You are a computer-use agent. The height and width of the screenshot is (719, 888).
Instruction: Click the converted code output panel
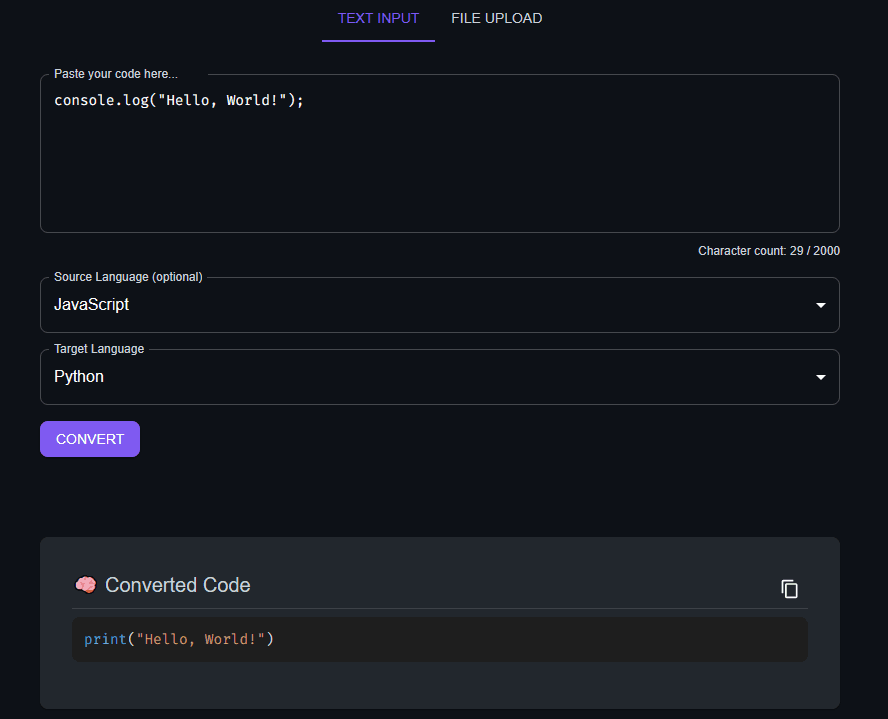pyautogui.click(x=440, y=639)
